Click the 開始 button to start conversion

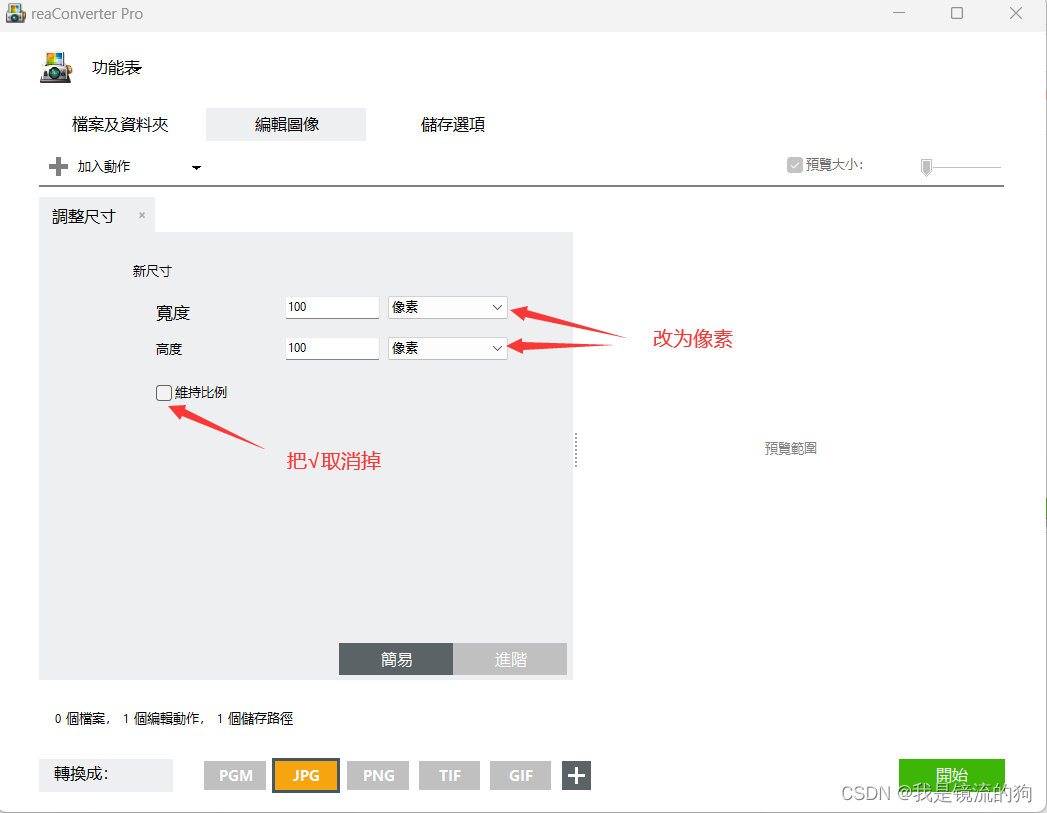pyautogui.click(x=951, y=775)
